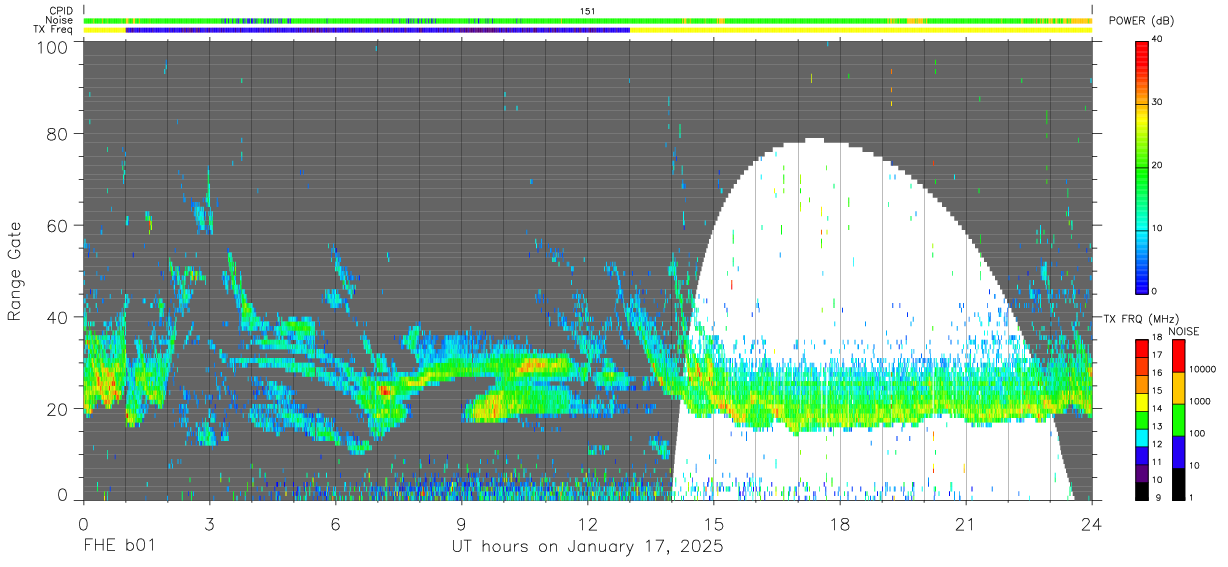Click the blue portion of the TX Freq strip
The image size is (1228, 567).
(378, 30)
